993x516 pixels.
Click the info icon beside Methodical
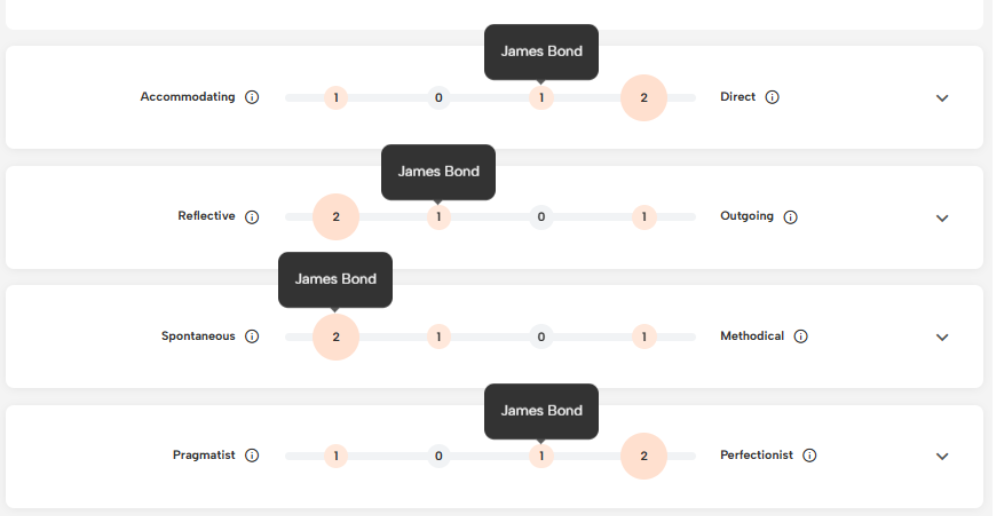point(801,337)
